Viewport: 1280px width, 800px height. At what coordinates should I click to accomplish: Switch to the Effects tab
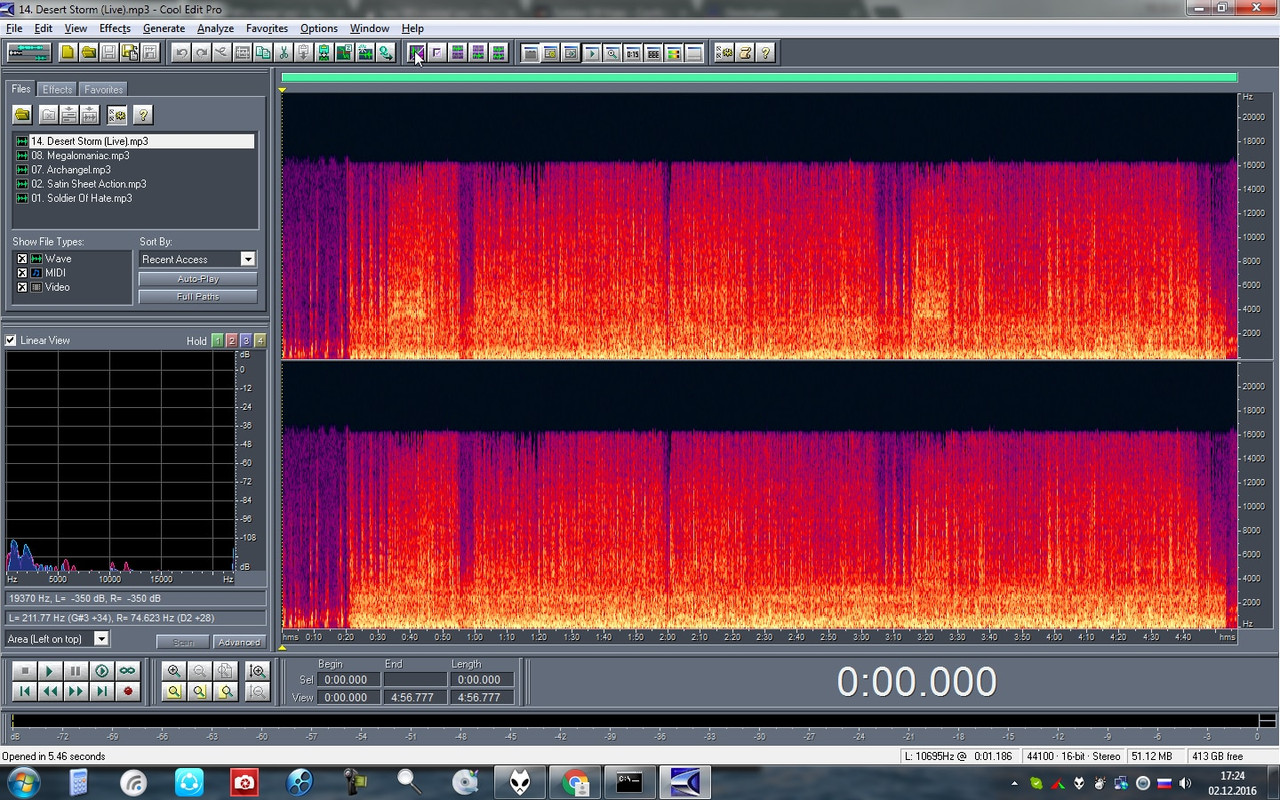coord(57,89)
